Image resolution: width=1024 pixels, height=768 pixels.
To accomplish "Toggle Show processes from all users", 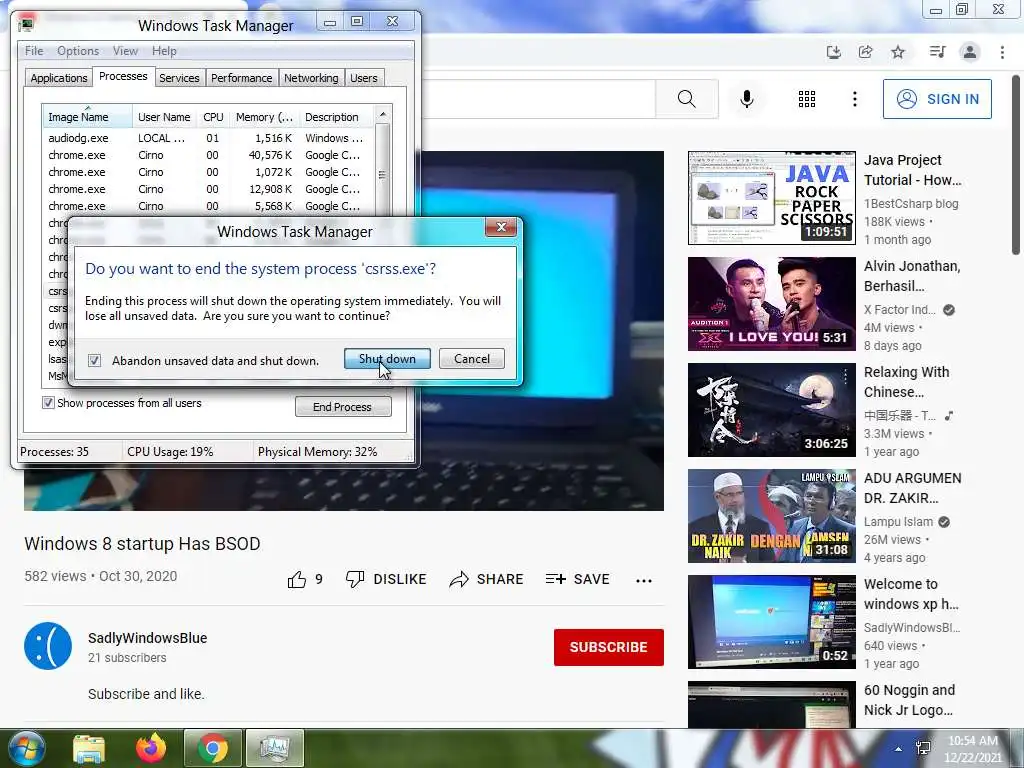I will click(48, 403).
